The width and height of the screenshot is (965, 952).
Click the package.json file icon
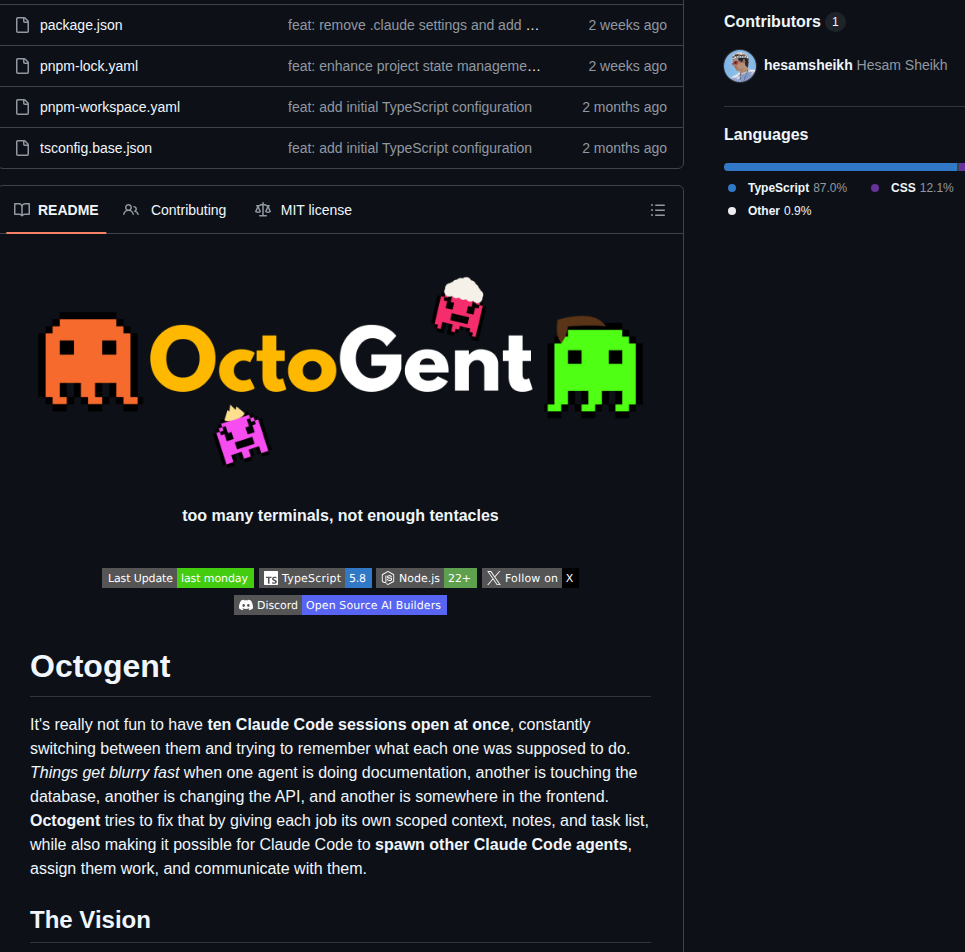(x=23, y=25)
